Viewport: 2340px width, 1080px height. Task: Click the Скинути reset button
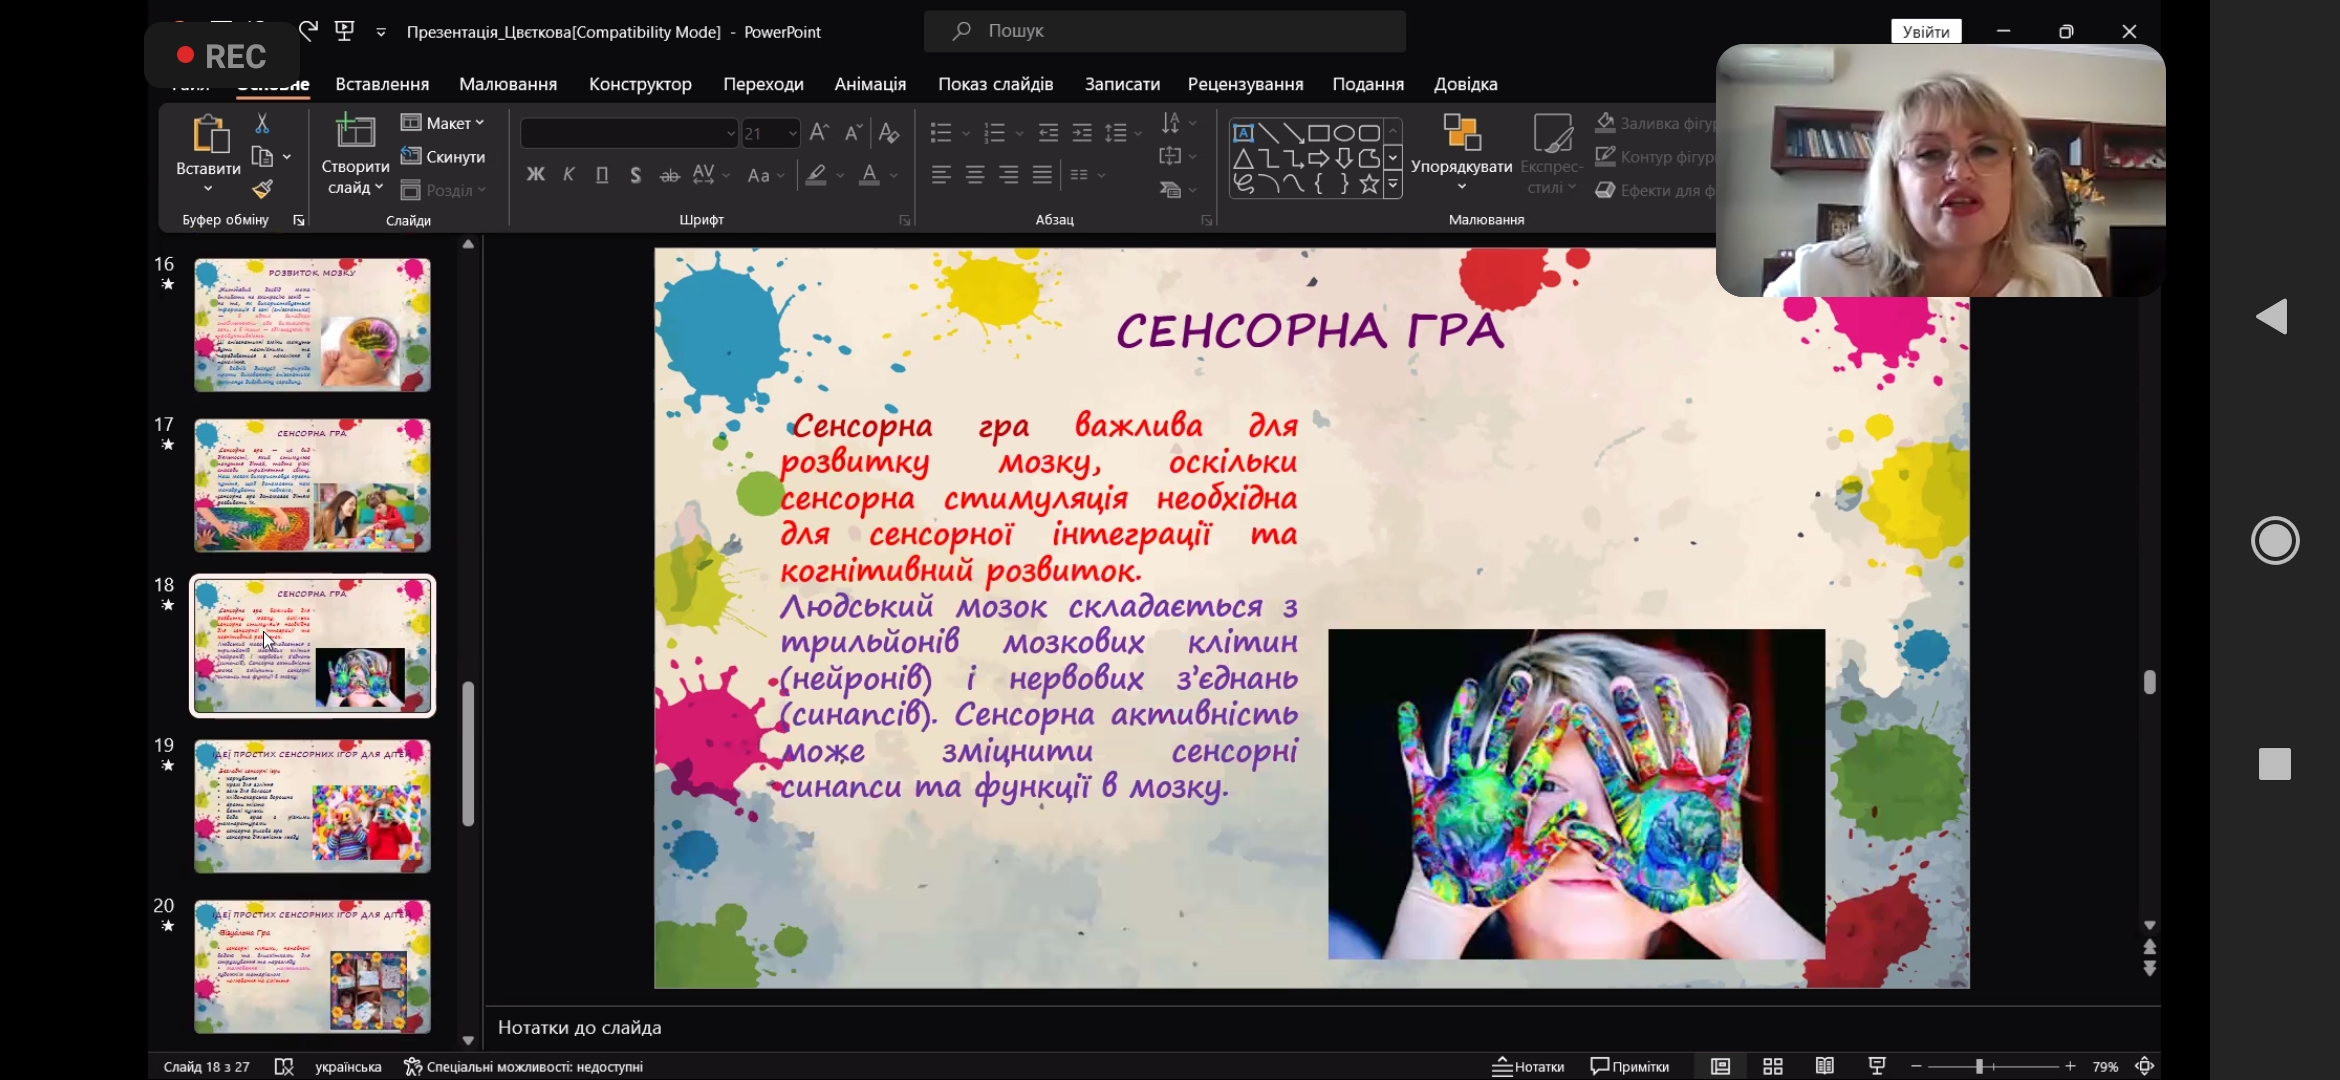point(443,157)
